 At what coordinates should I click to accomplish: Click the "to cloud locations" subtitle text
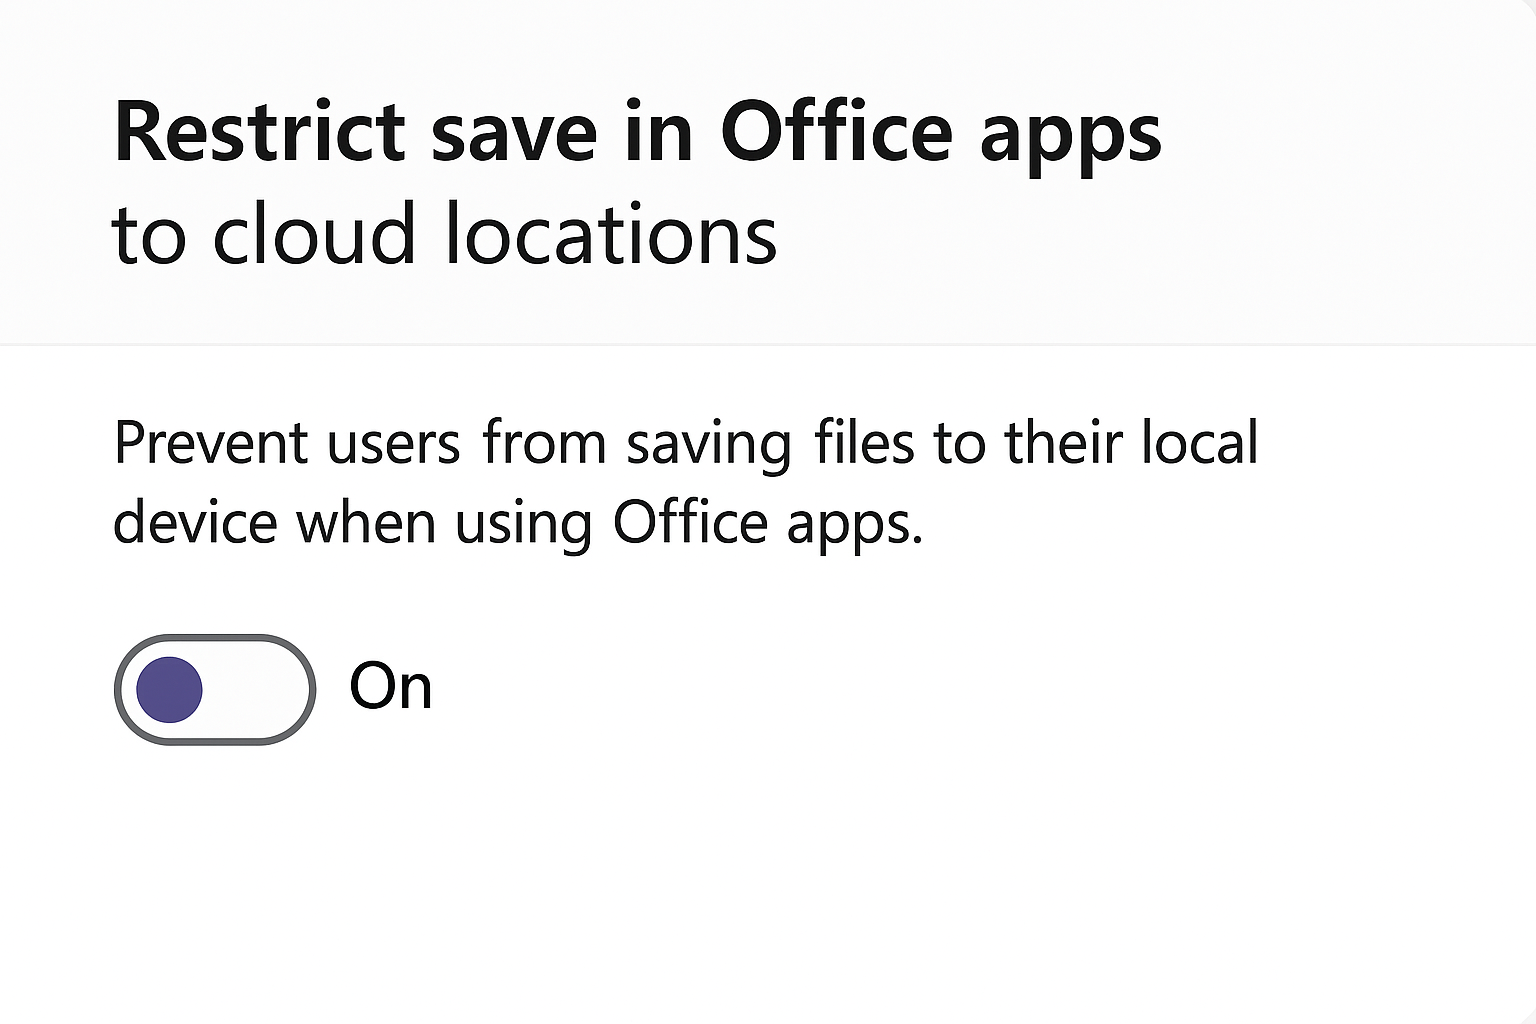(444, 235)
